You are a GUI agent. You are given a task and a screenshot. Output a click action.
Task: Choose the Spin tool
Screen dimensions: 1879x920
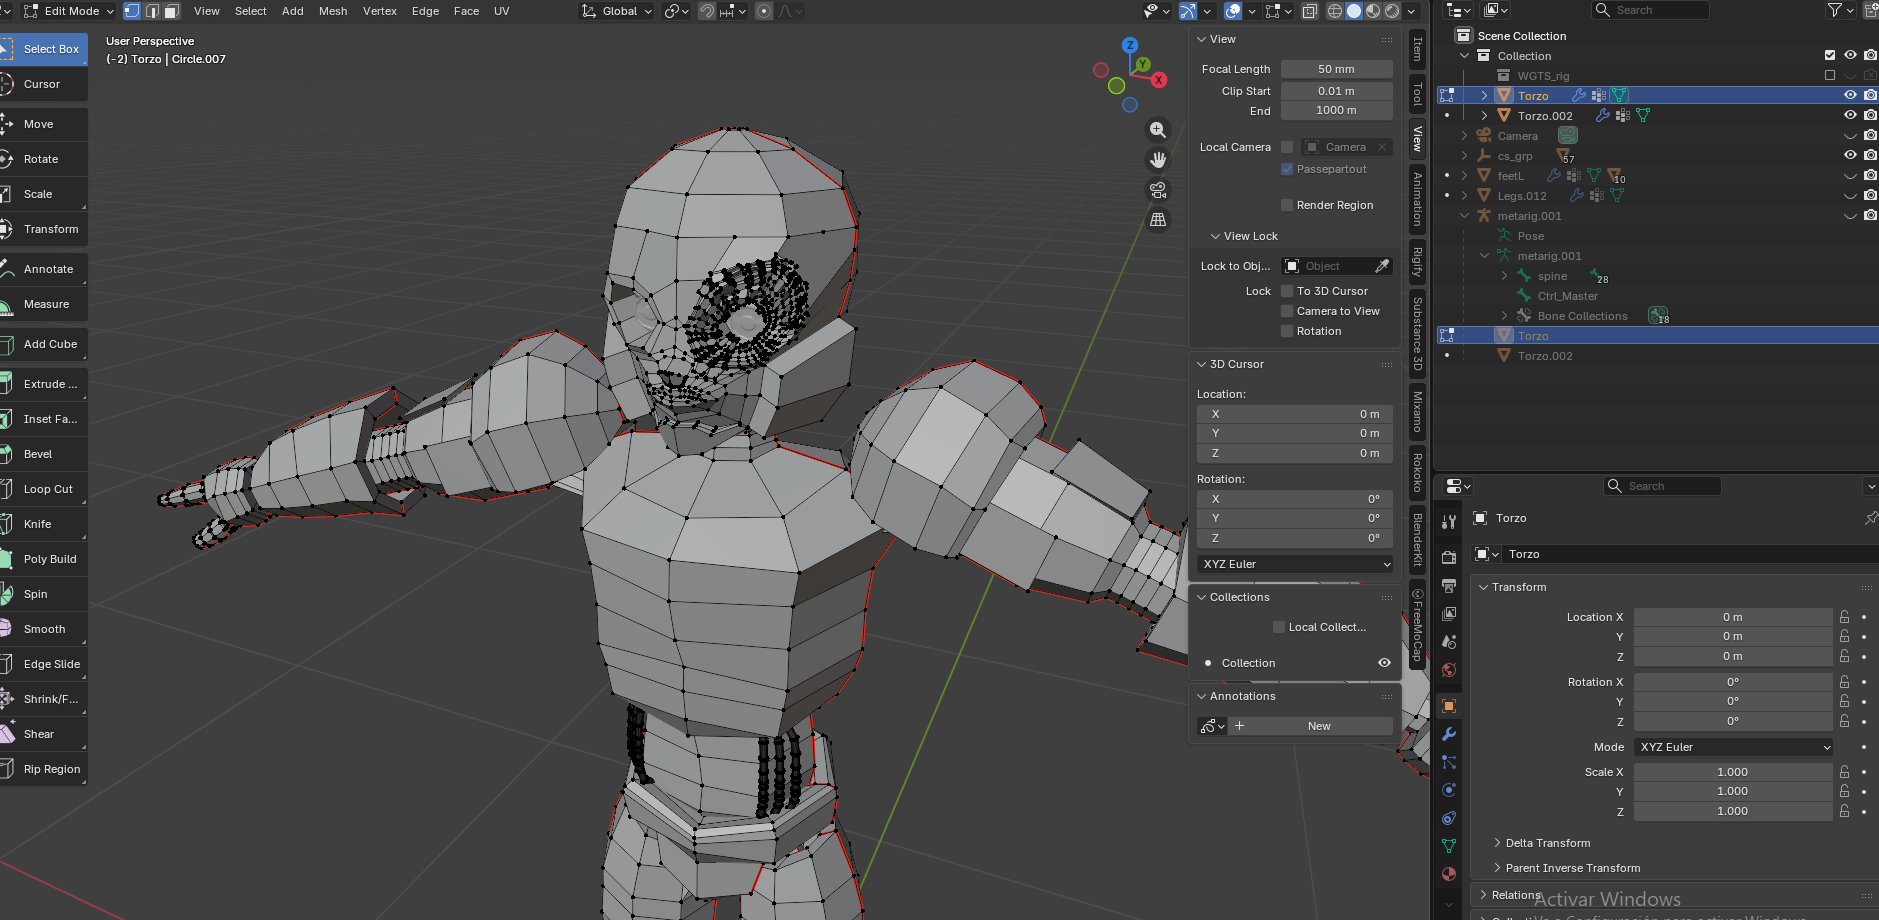44,594
